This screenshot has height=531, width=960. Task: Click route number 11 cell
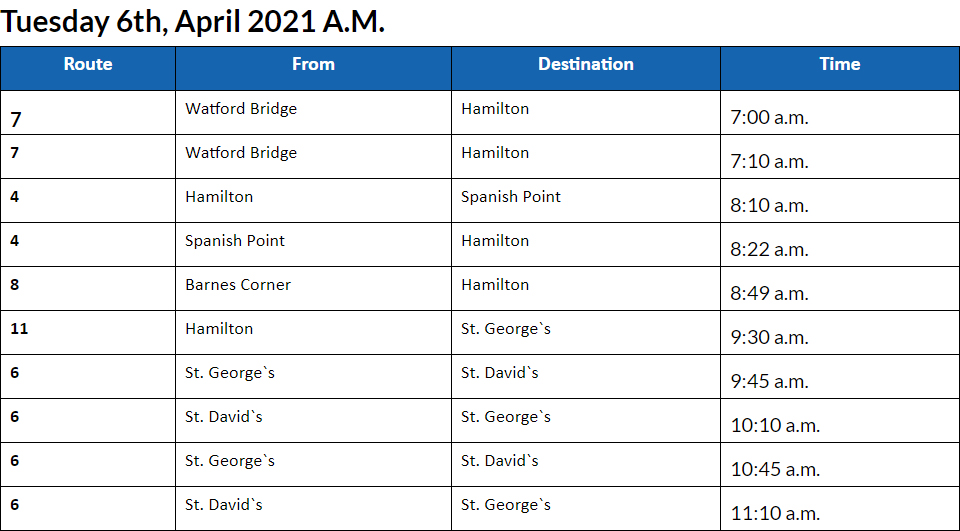point(19,329)
